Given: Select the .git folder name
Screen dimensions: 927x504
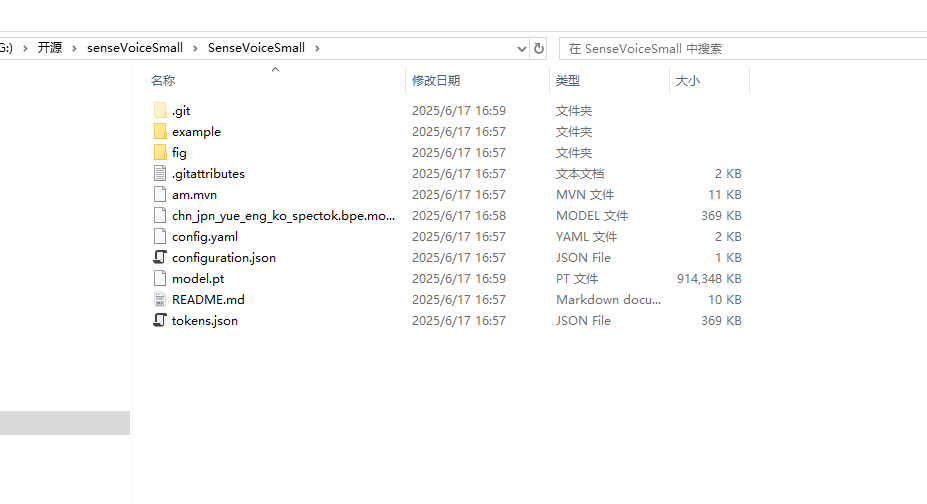Looking at the screenshot, I should pyautogui.click(x=181, y=110).
